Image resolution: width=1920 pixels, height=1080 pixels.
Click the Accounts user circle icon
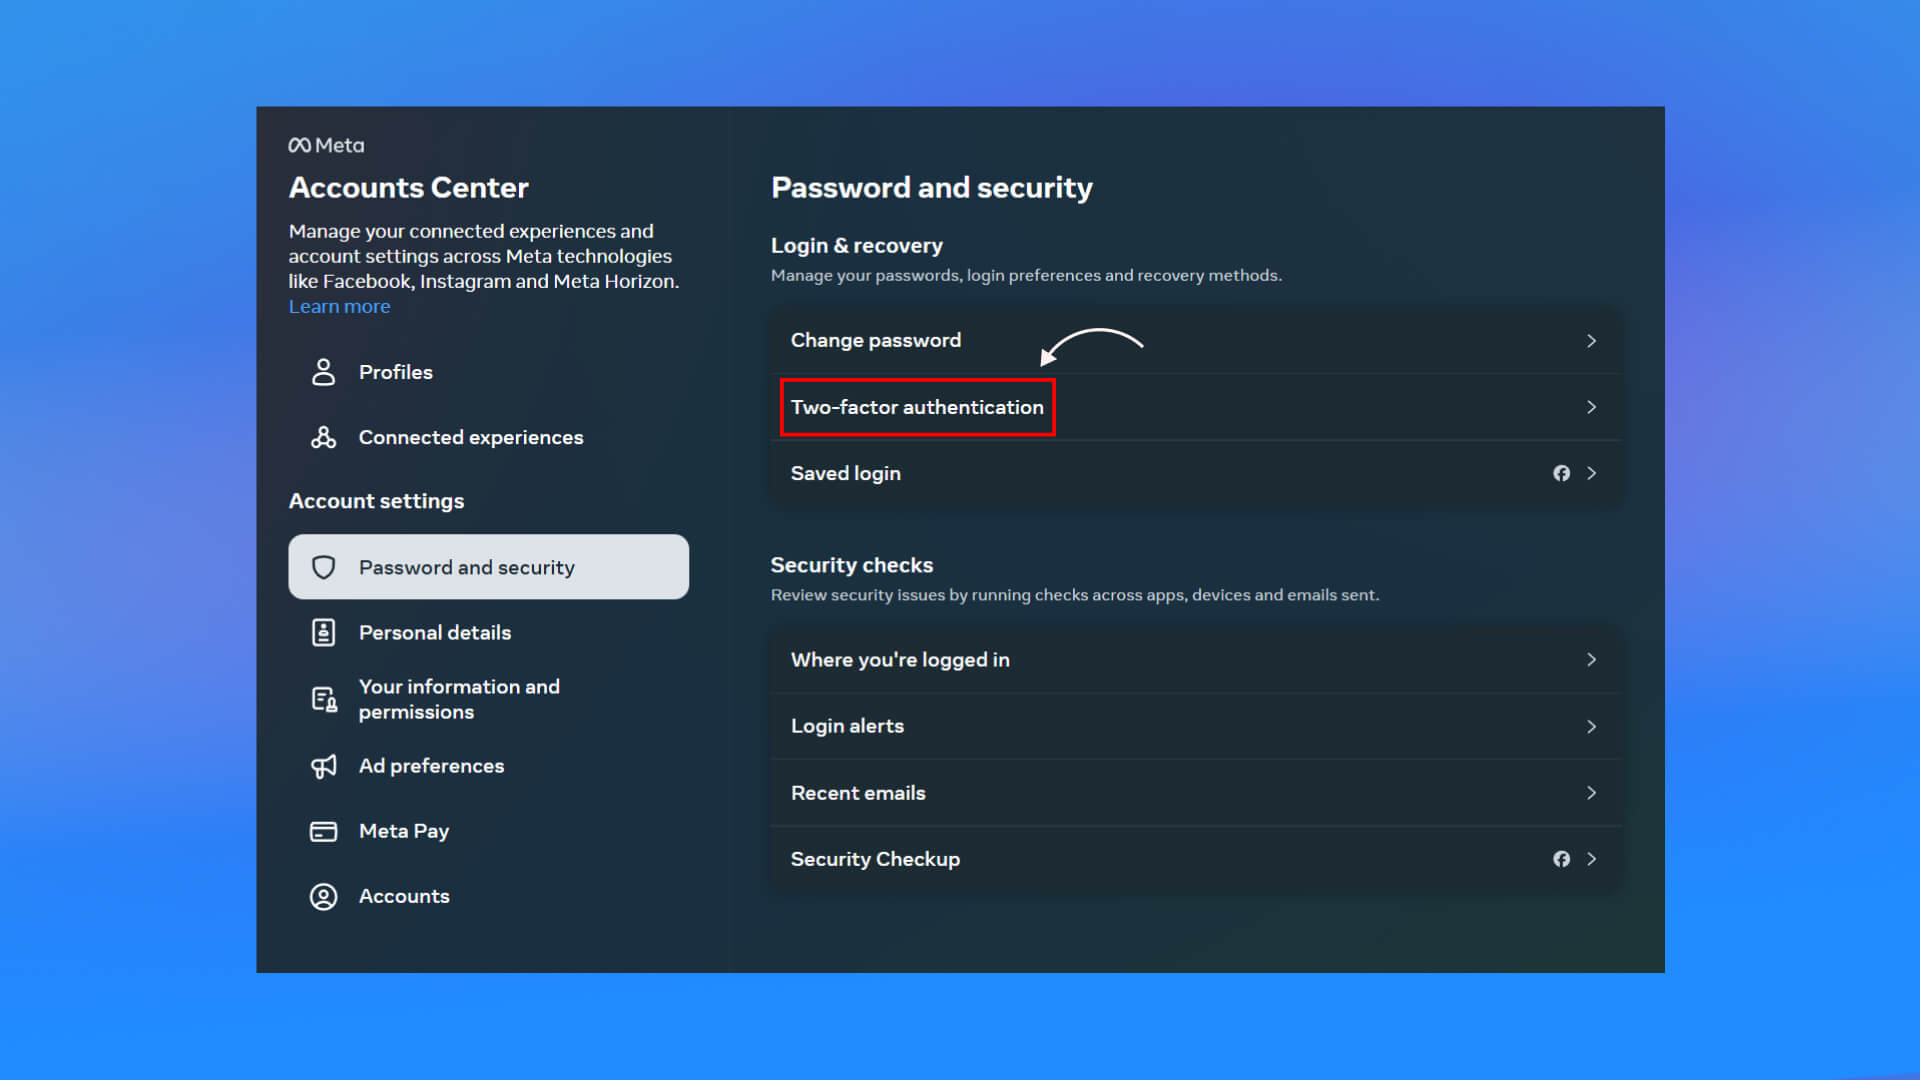(323, 896)
